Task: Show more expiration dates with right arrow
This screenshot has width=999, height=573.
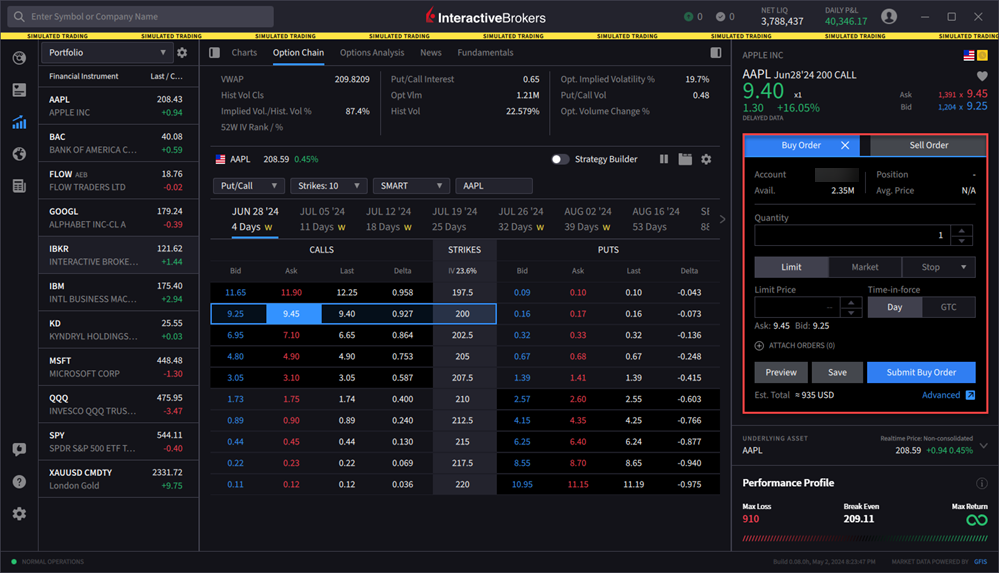Action: pyautogui.click(x=722, y=219)
